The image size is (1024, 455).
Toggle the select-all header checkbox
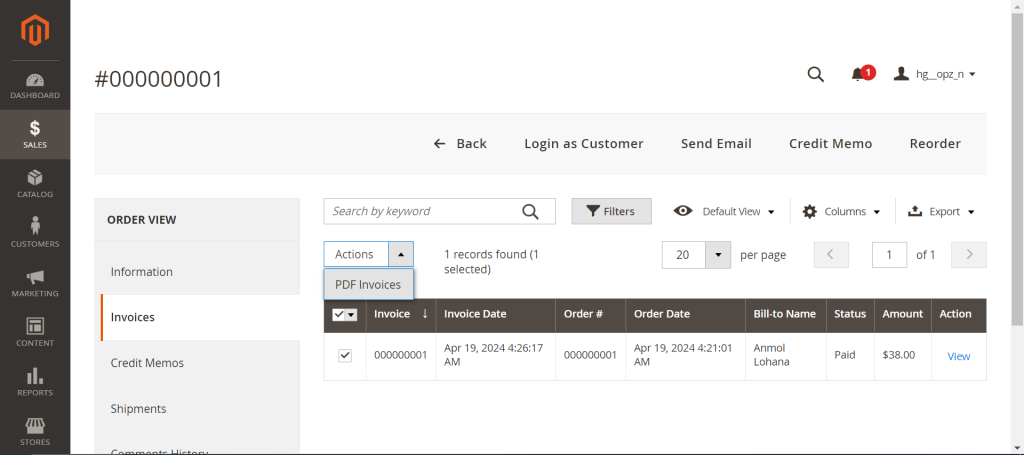click(x=339, y=315)
